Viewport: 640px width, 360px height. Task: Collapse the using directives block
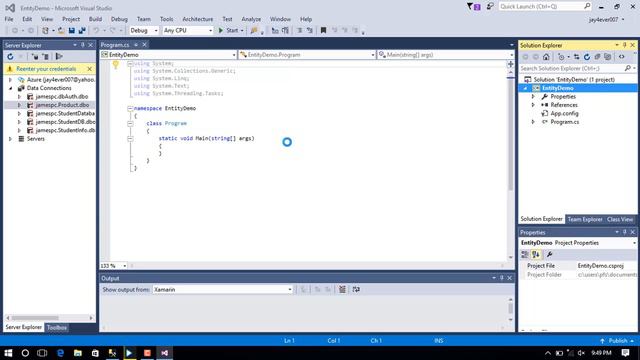(x=130, y=64)
